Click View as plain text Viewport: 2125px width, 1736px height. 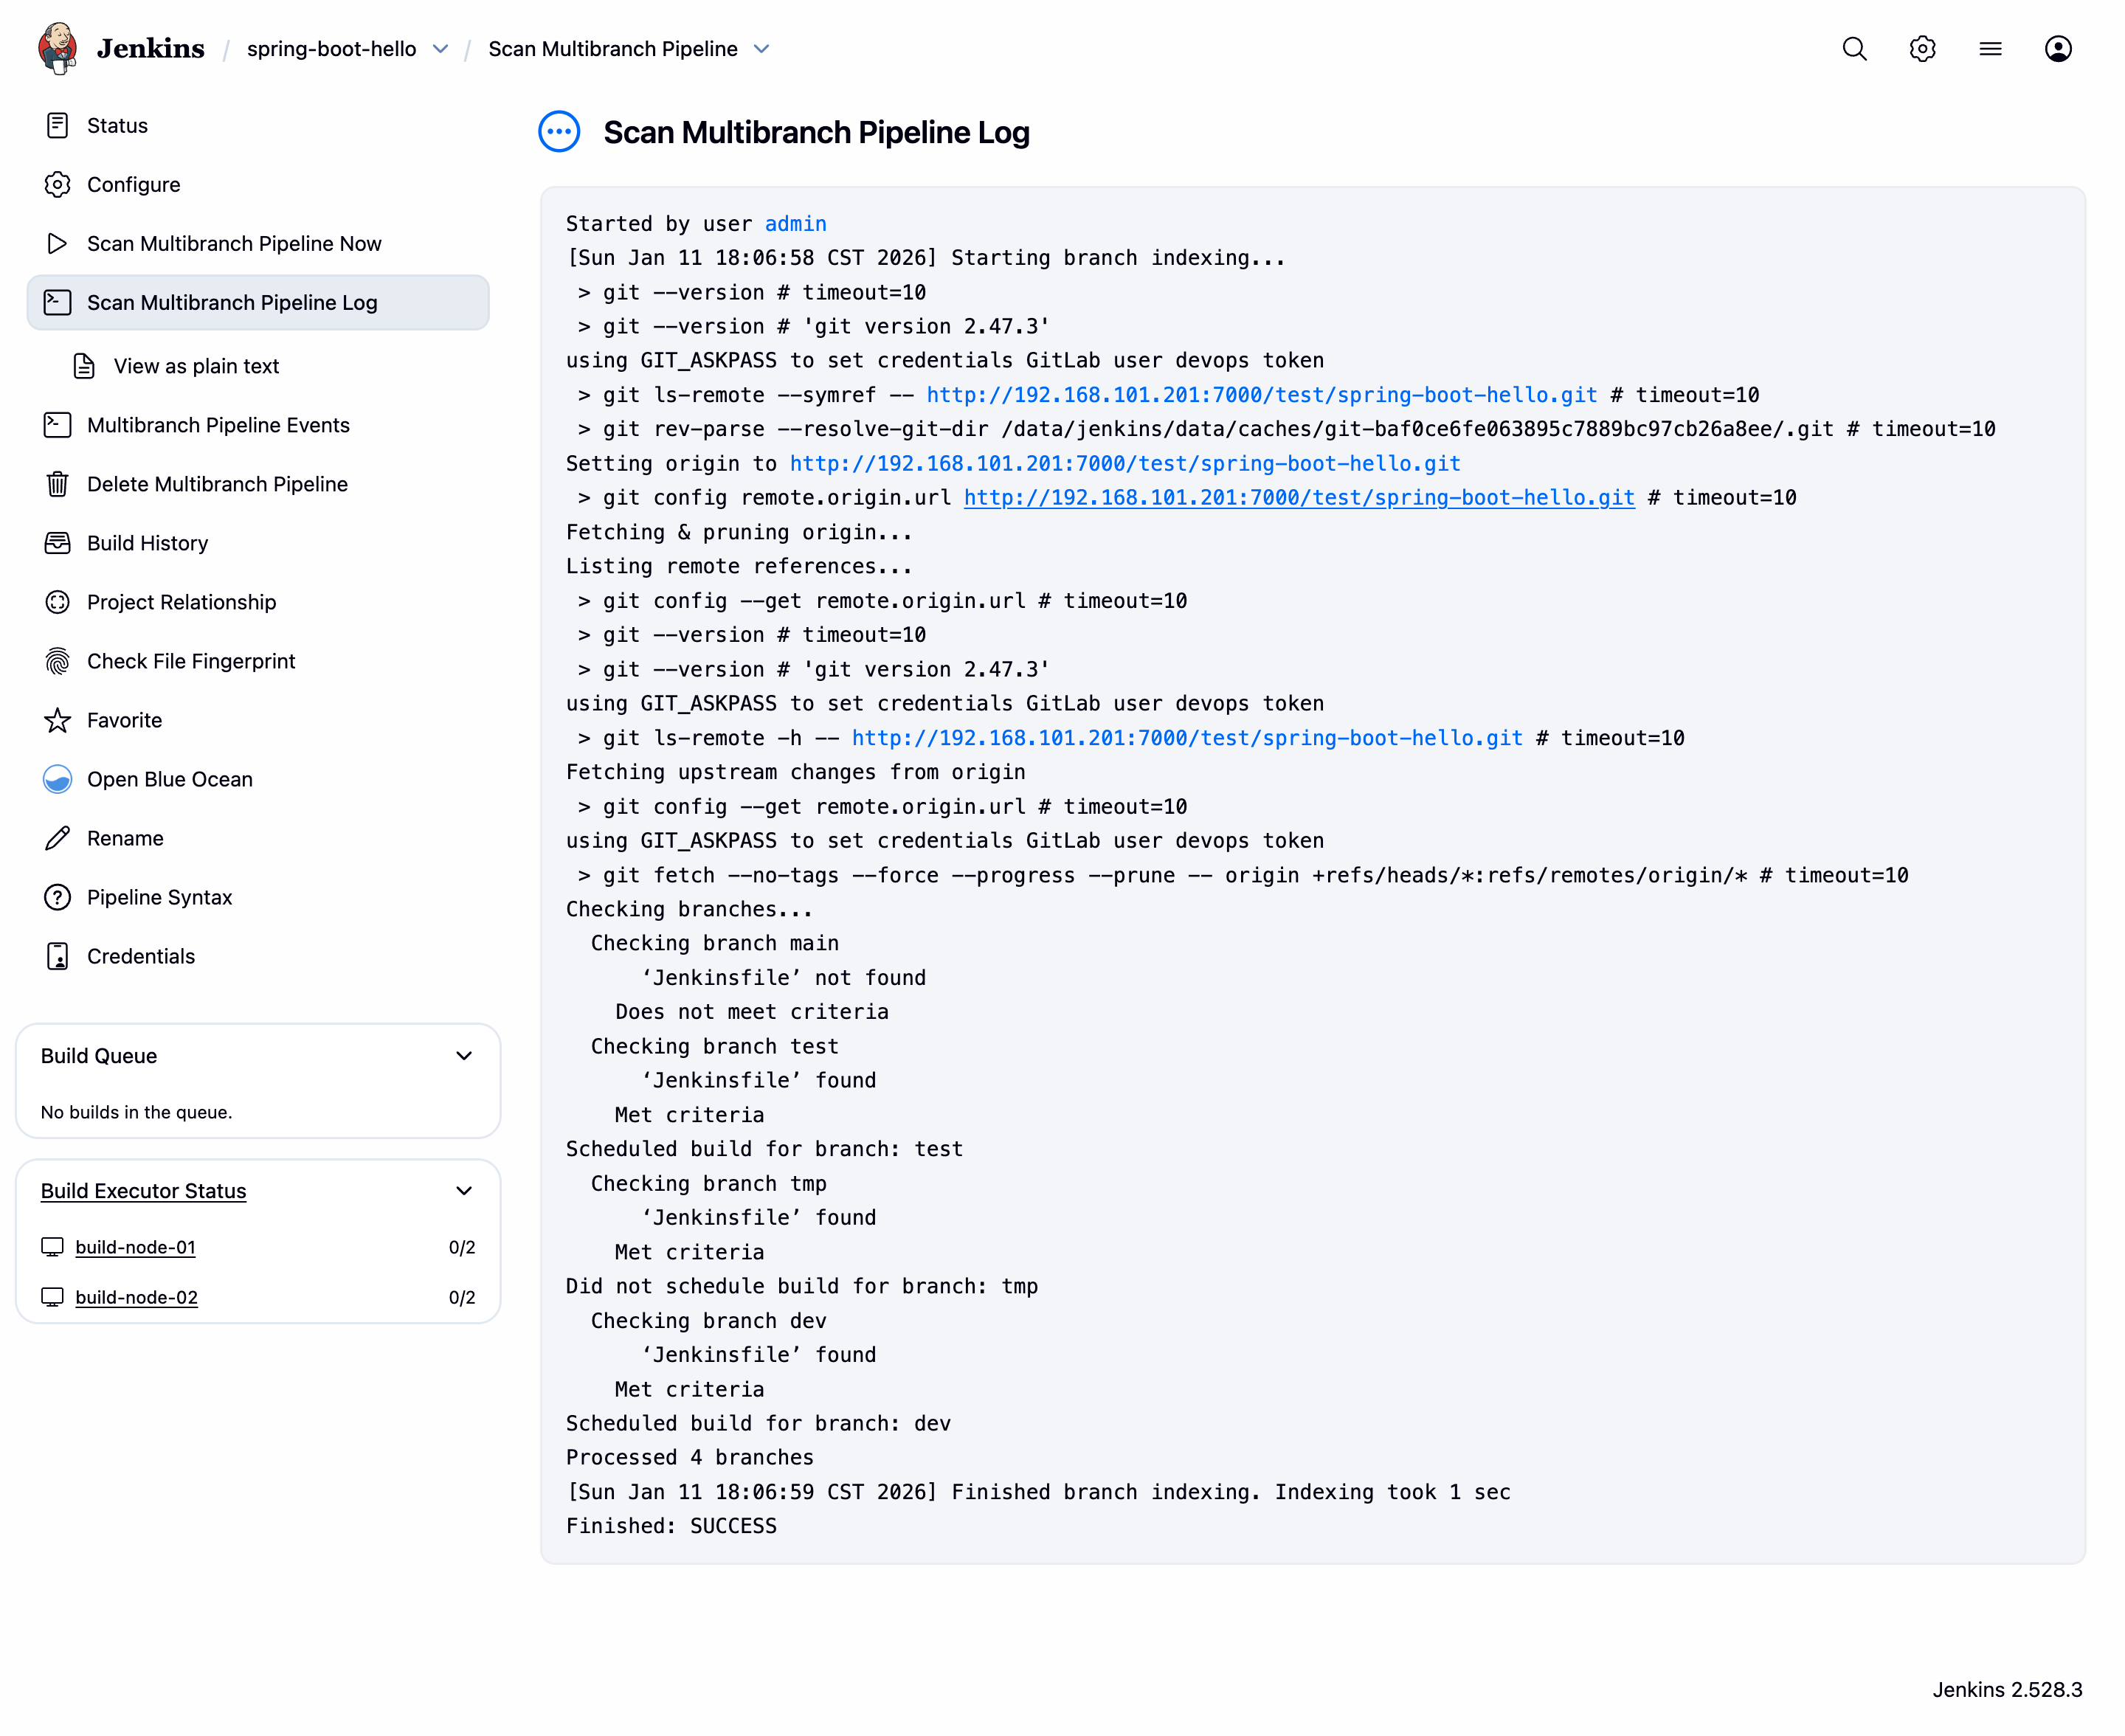(x=196, y=366)
